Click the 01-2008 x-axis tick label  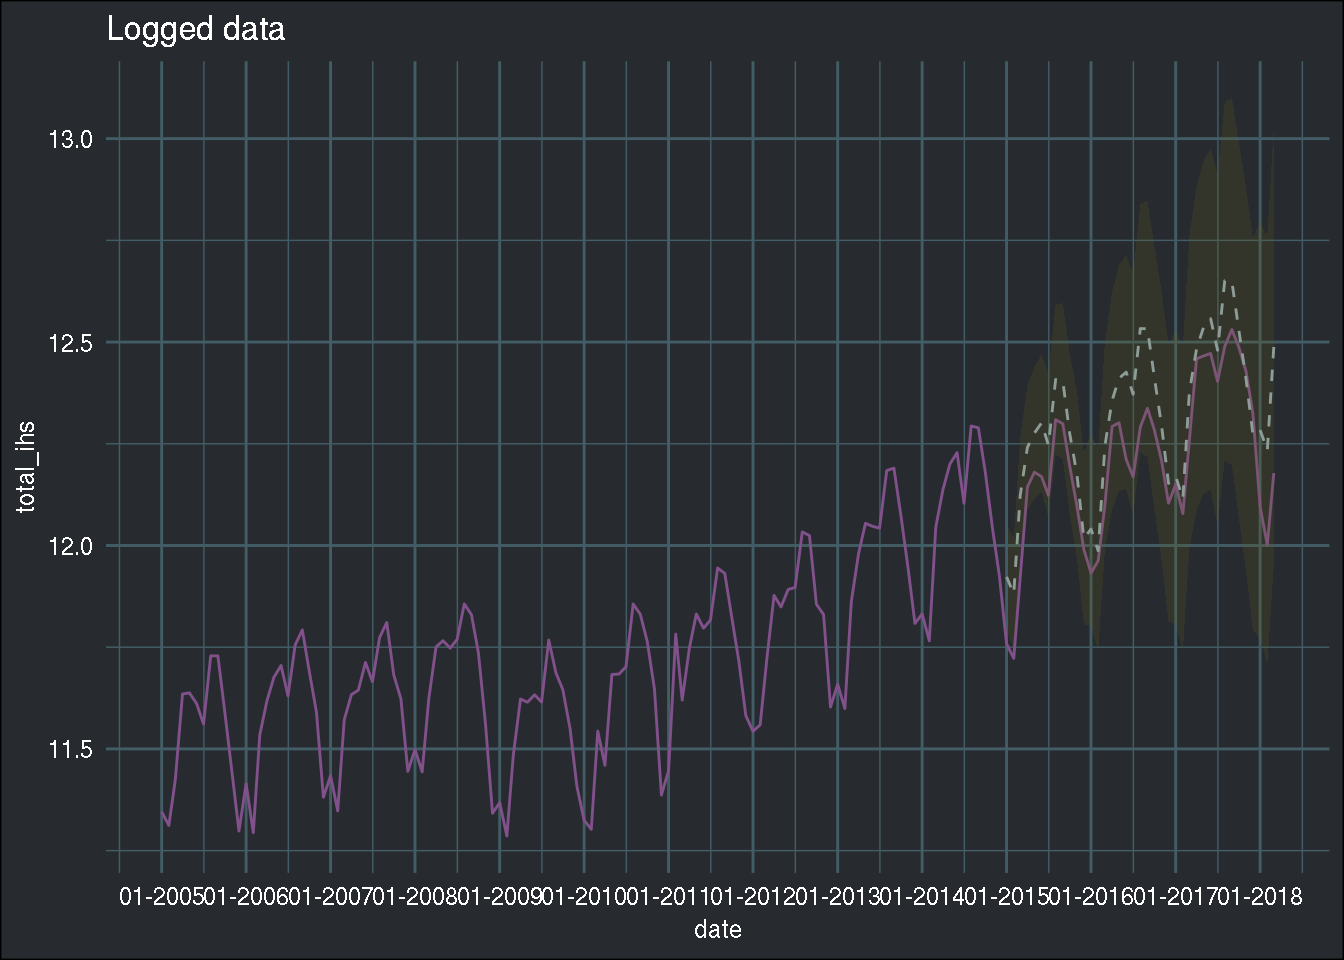click(415, 897)
